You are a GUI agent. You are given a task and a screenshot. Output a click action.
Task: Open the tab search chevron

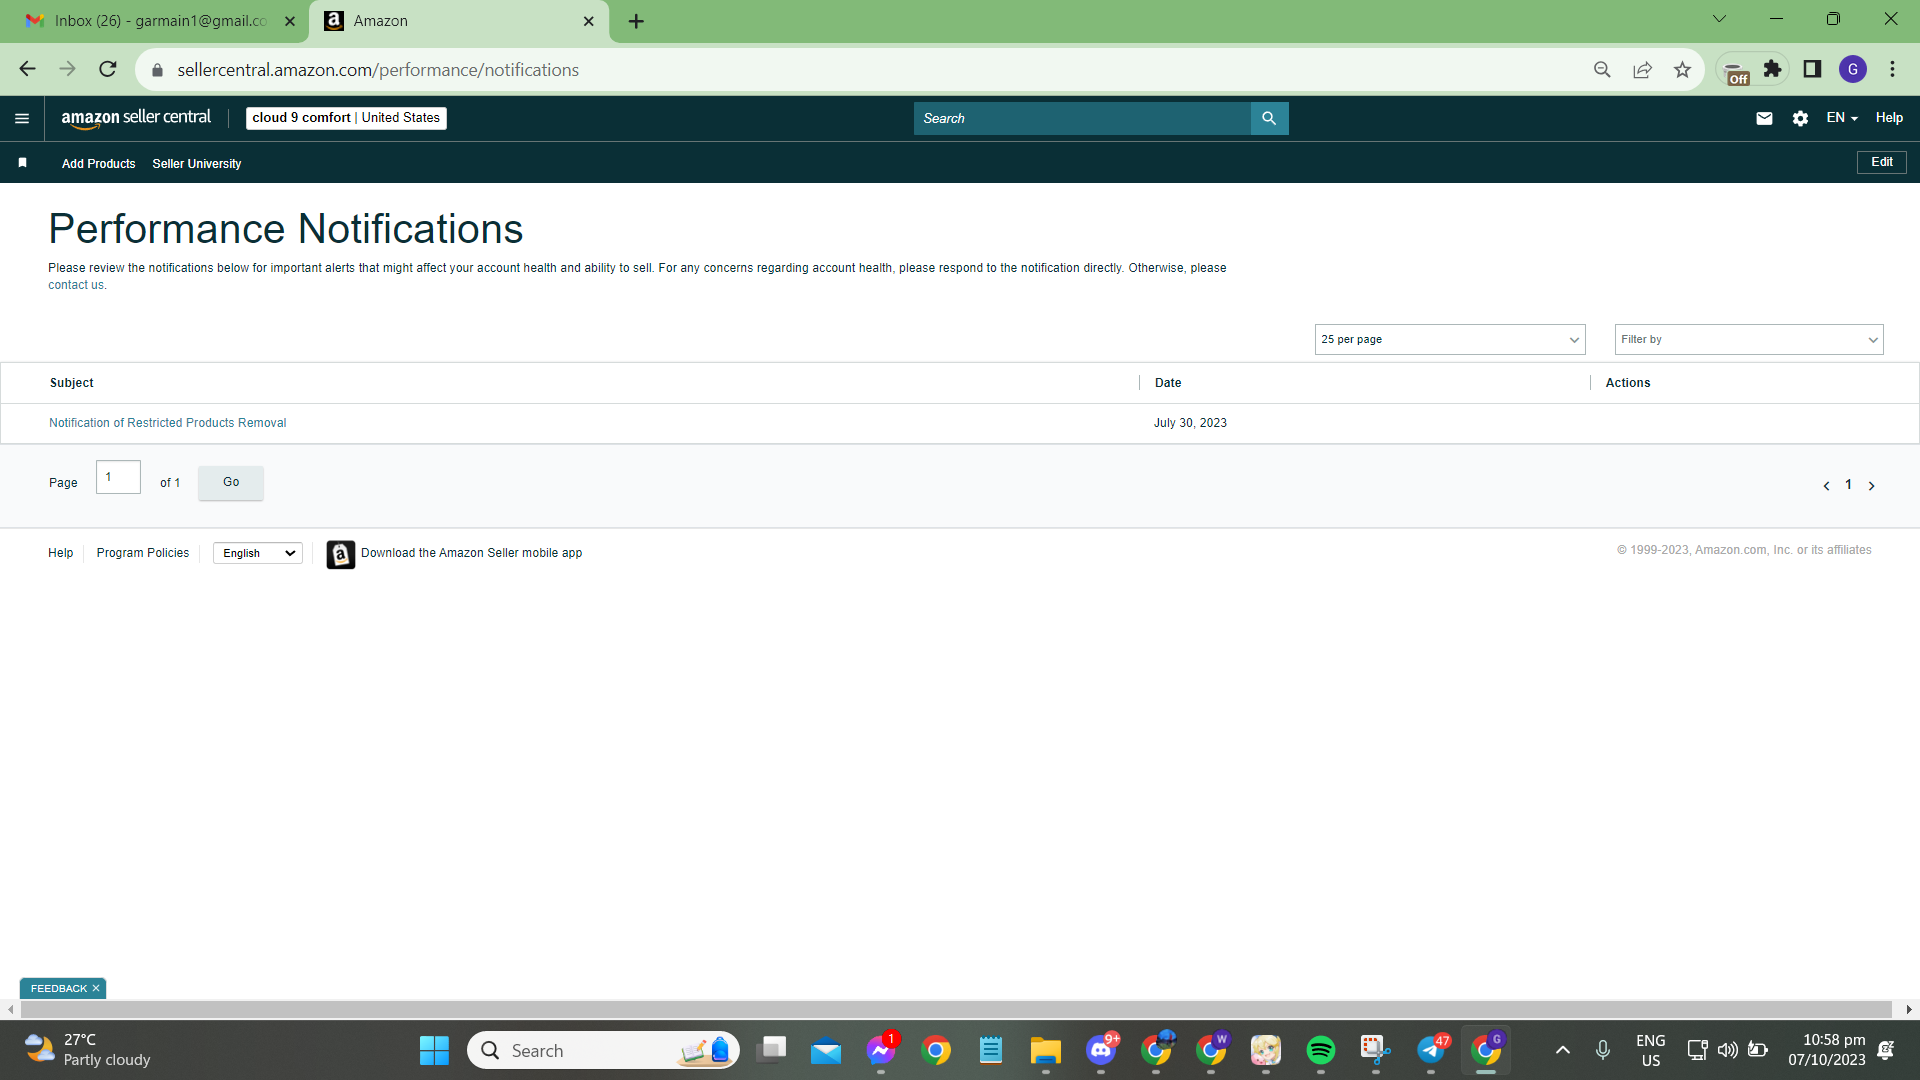1719,19
